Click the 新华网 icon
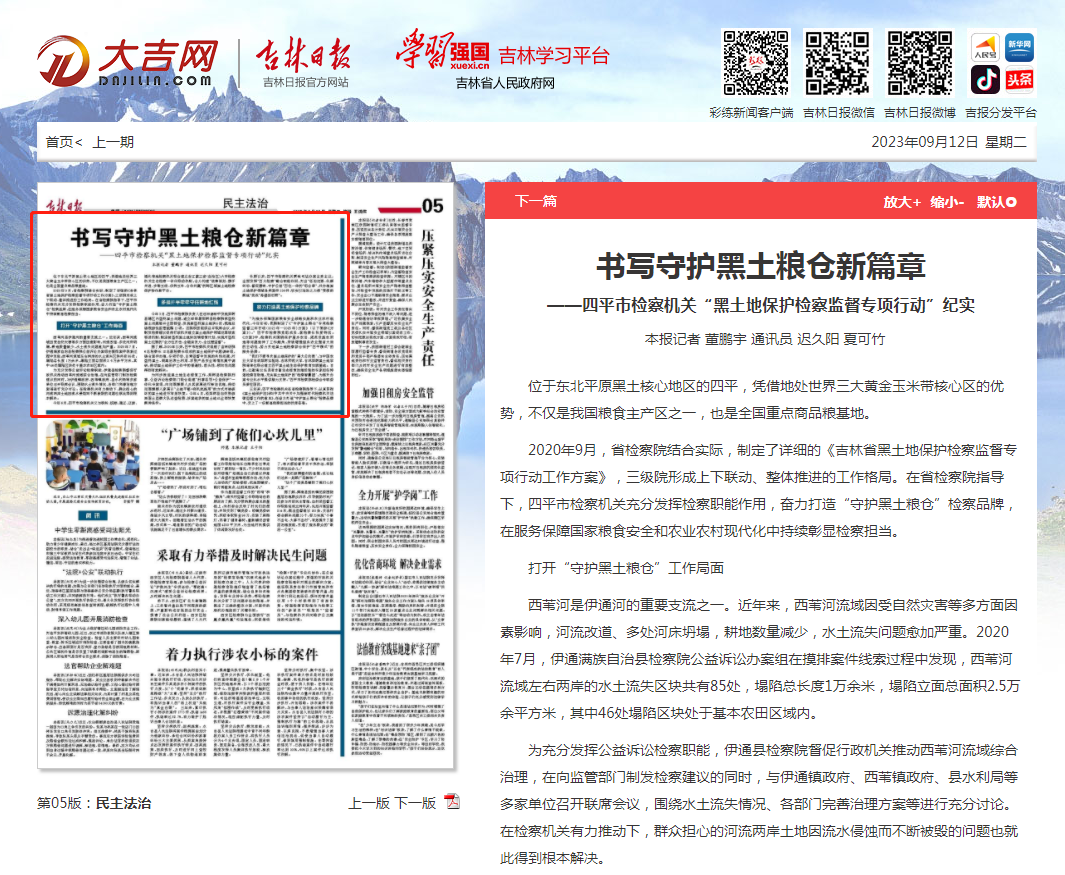The height and width of the screenshot is (875, 1065). tap(1019, 47)
